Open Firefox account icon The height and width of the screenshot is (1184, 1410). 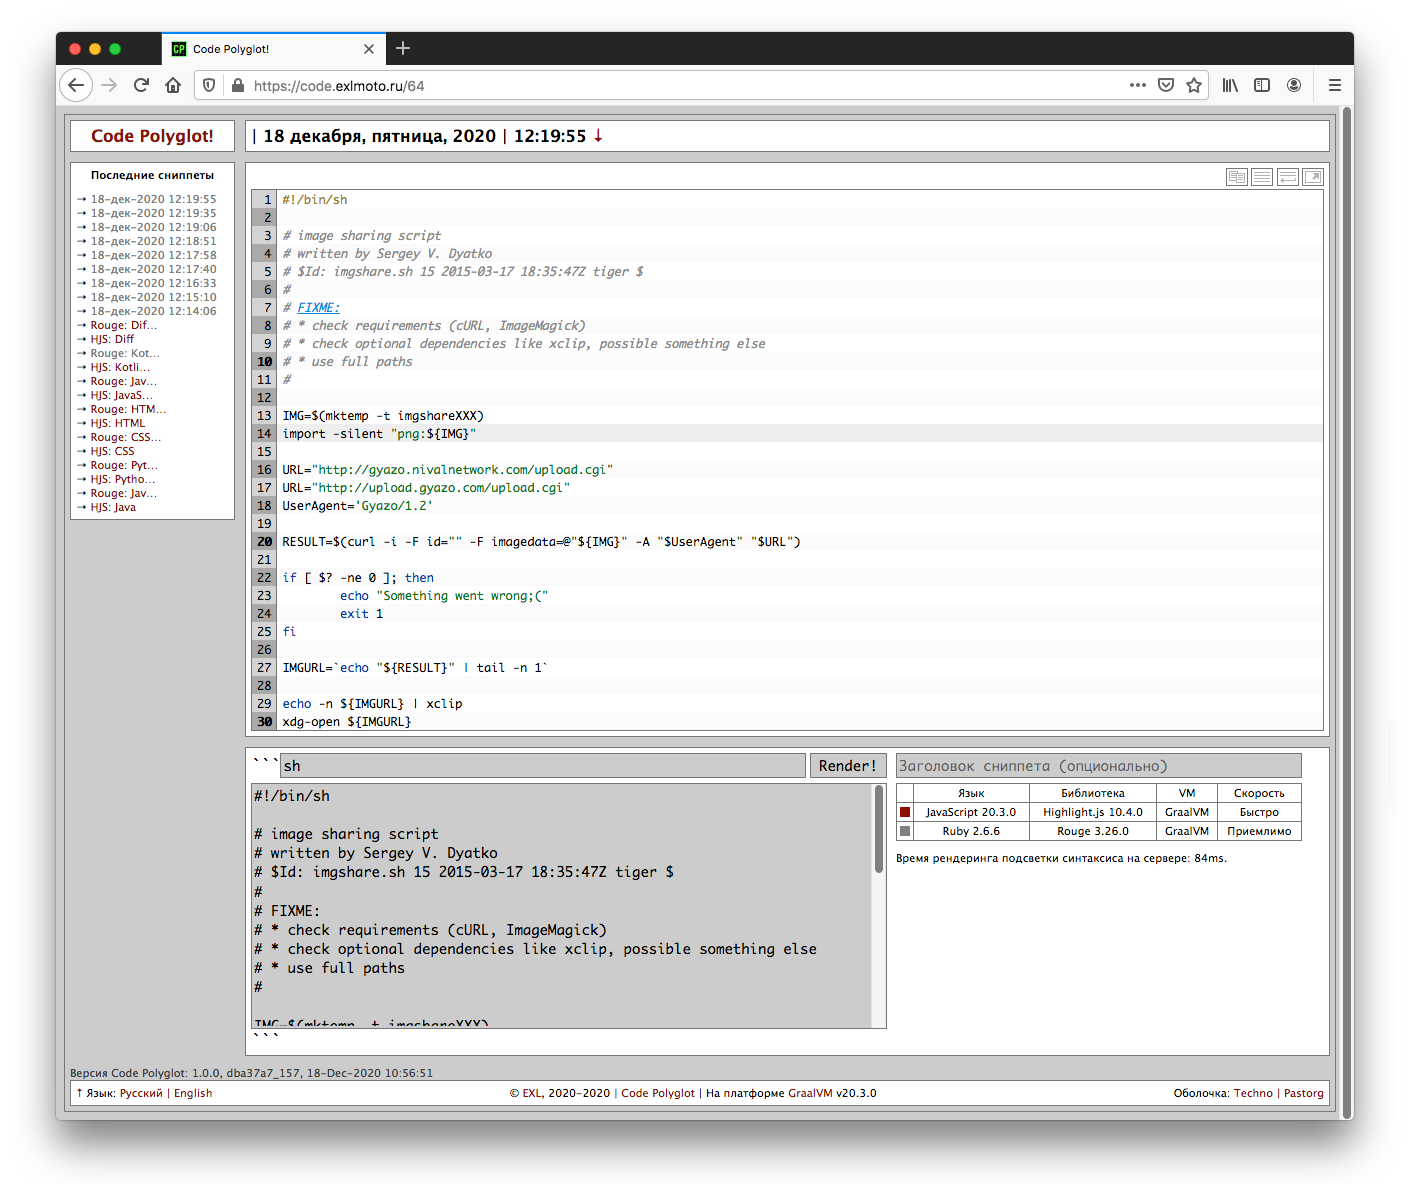[x=1294, y=85]
